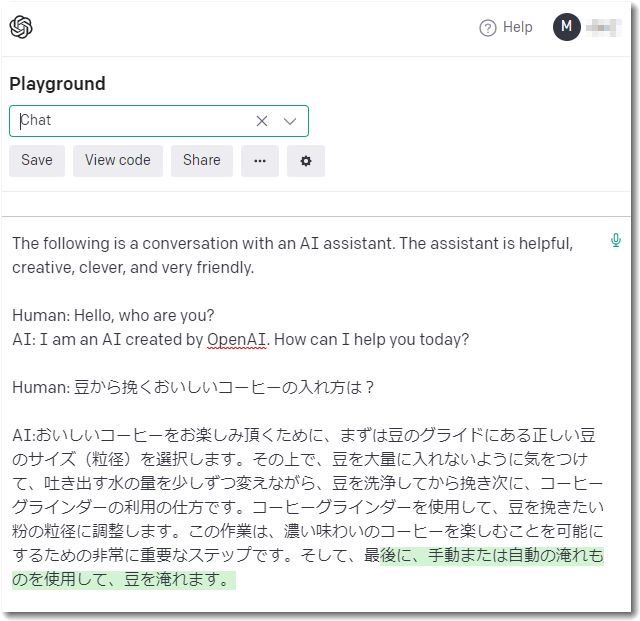Focus the Chat preset combo box

159,121
